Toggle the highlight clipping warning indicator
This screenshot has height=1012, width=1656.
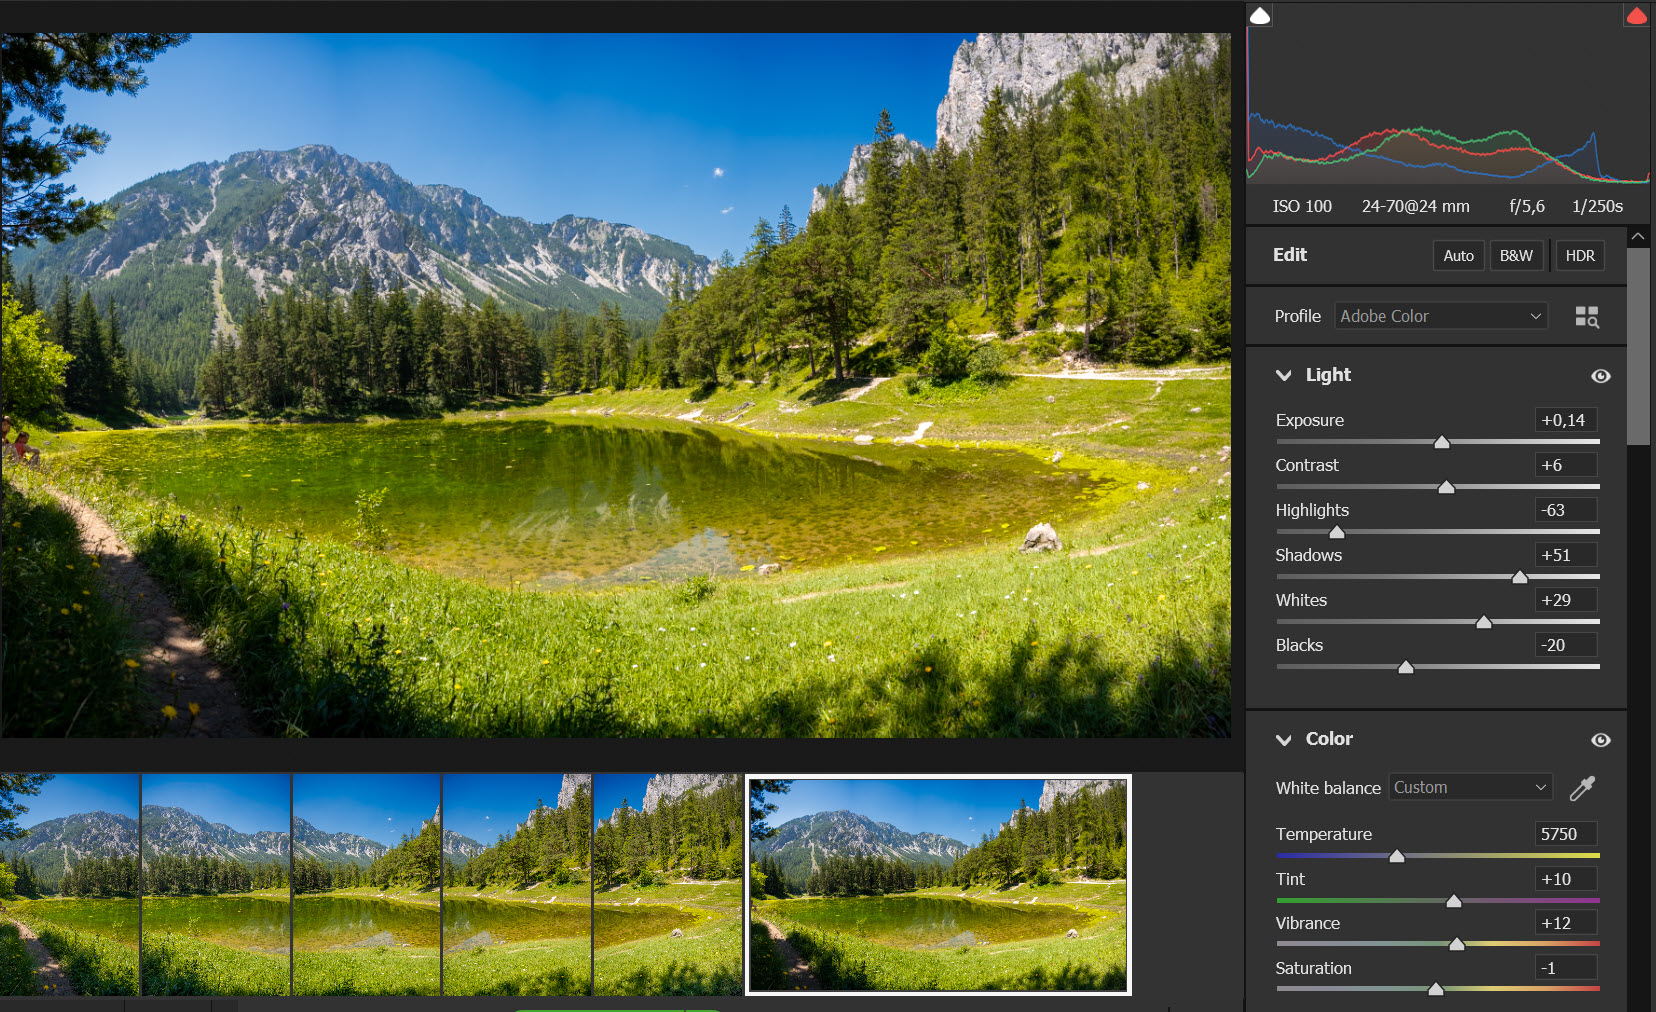1636,15
